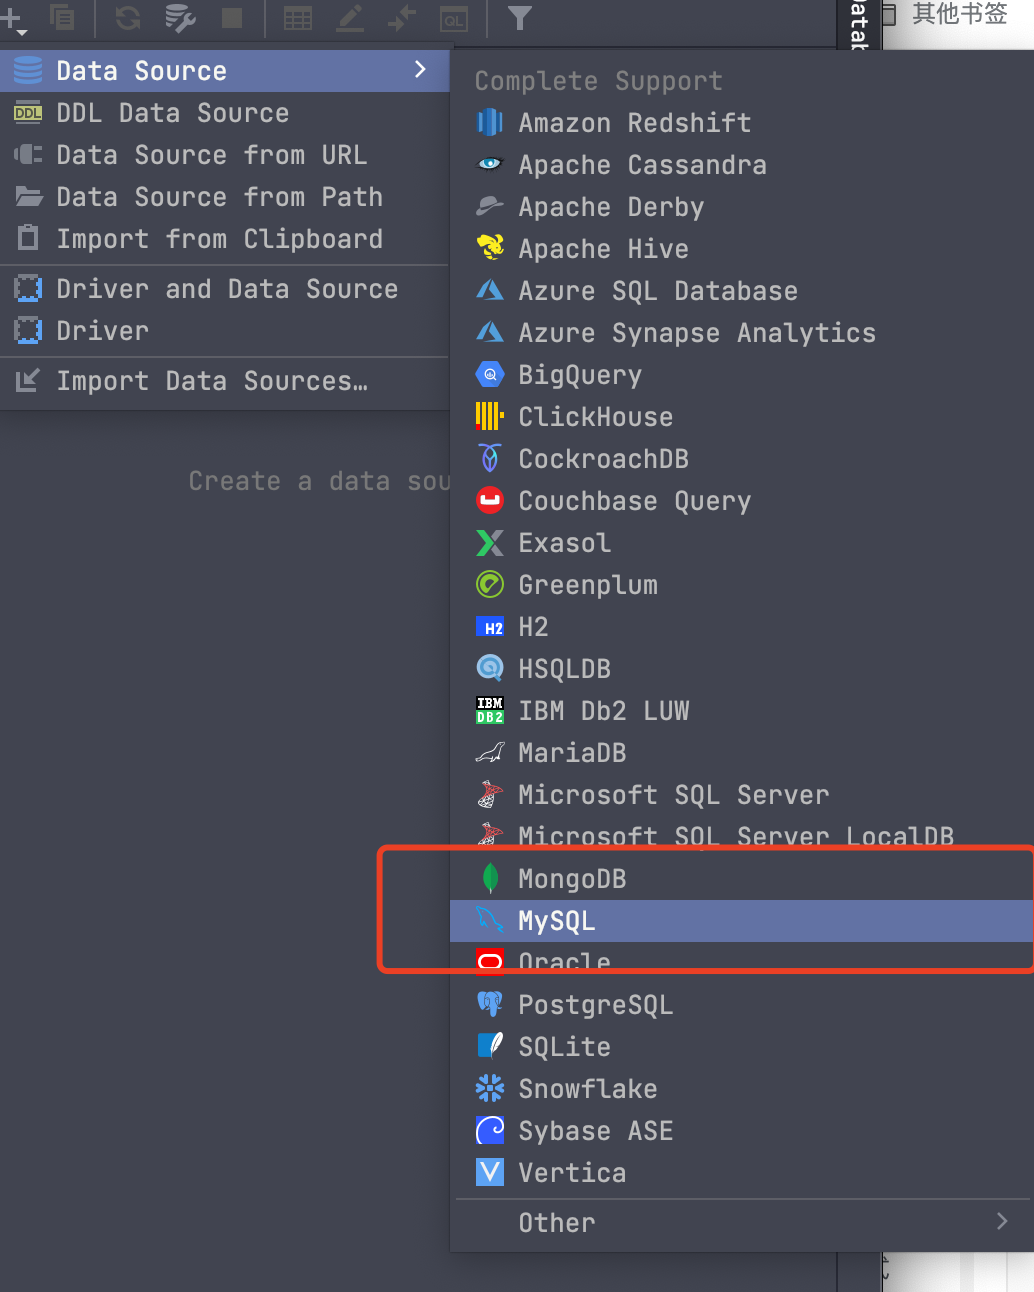Select Data Source menu entry
Viewport: 1034px width, 1292px height.
(x=225, y=71)
